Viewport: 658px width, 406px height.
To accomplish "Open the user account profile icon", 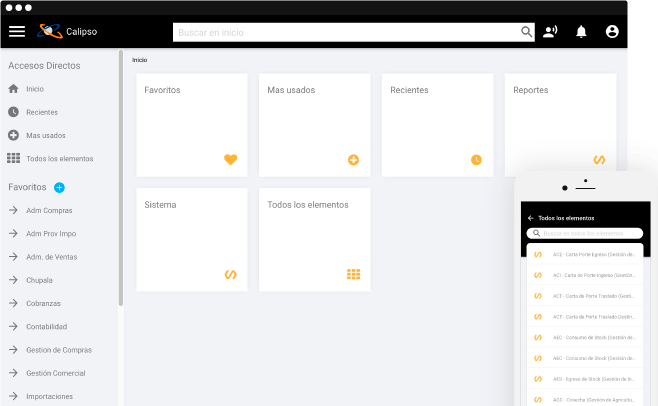I will (x=612, y=31).
